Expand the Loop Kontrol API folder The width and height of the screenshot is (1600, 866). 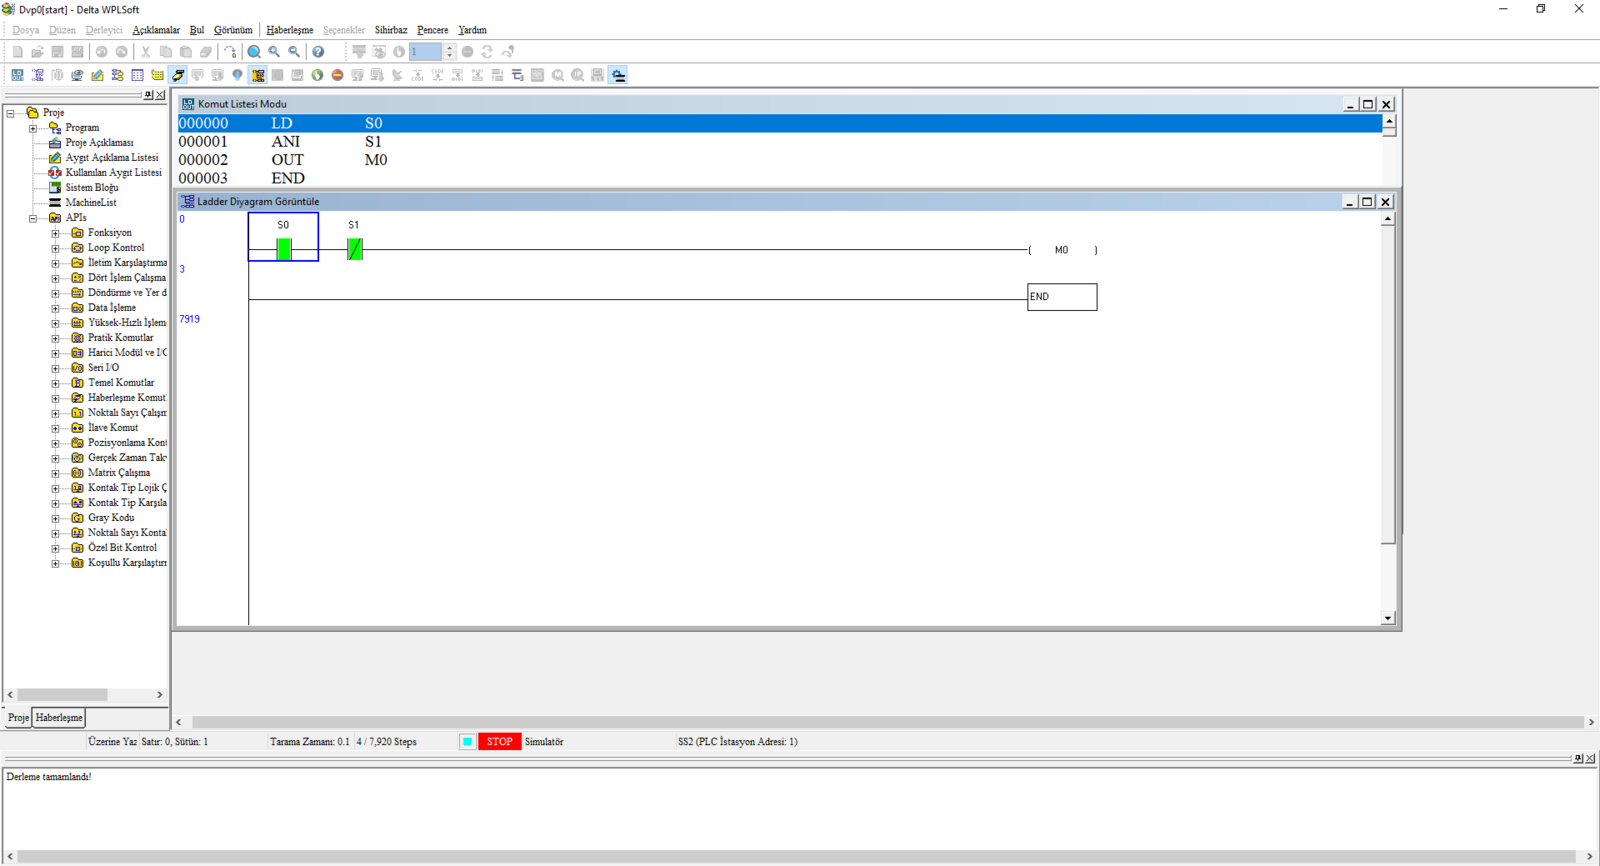[55, 248]
